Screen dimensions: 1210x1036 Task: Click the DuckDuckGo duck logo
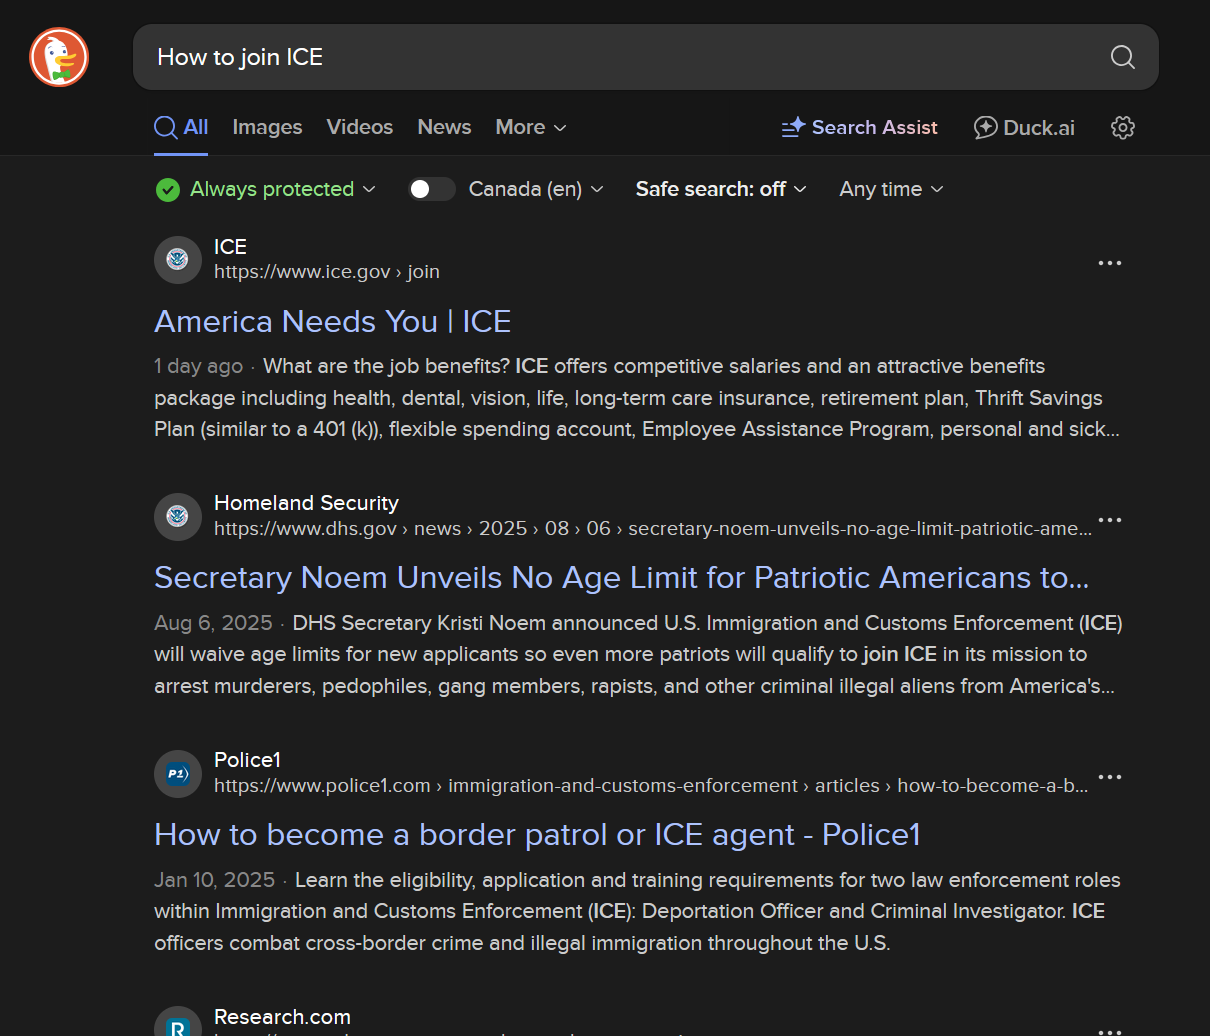[x=59, y=57]
